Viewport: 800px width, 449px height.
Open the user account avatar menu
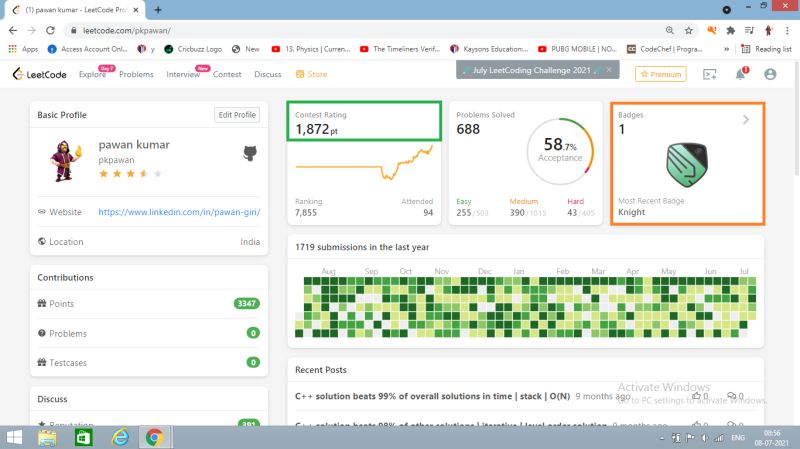point(770,74)
